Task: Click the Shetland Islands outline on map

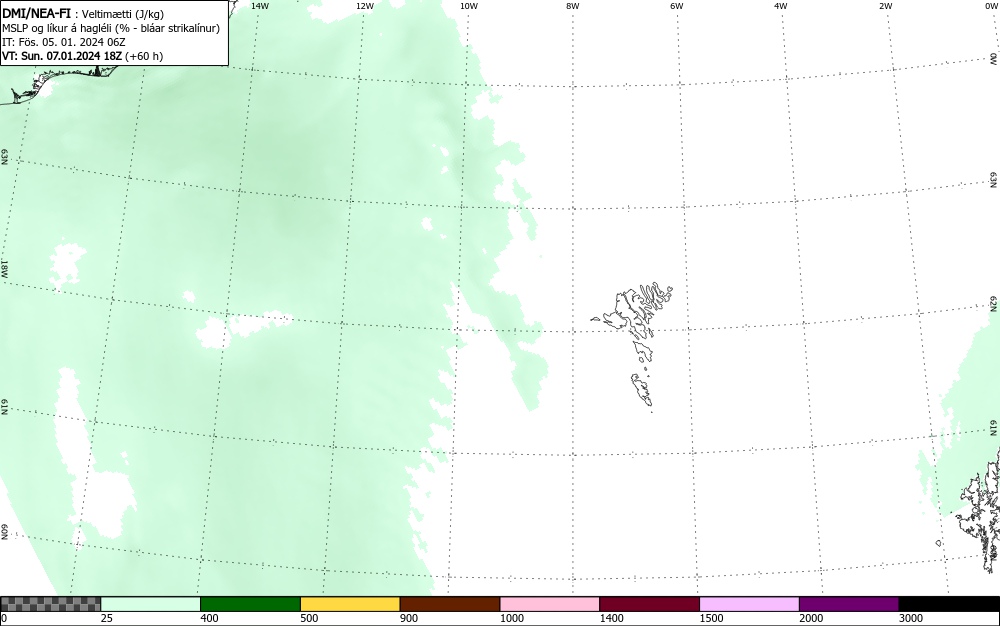Action: click(x=979, y=510)
